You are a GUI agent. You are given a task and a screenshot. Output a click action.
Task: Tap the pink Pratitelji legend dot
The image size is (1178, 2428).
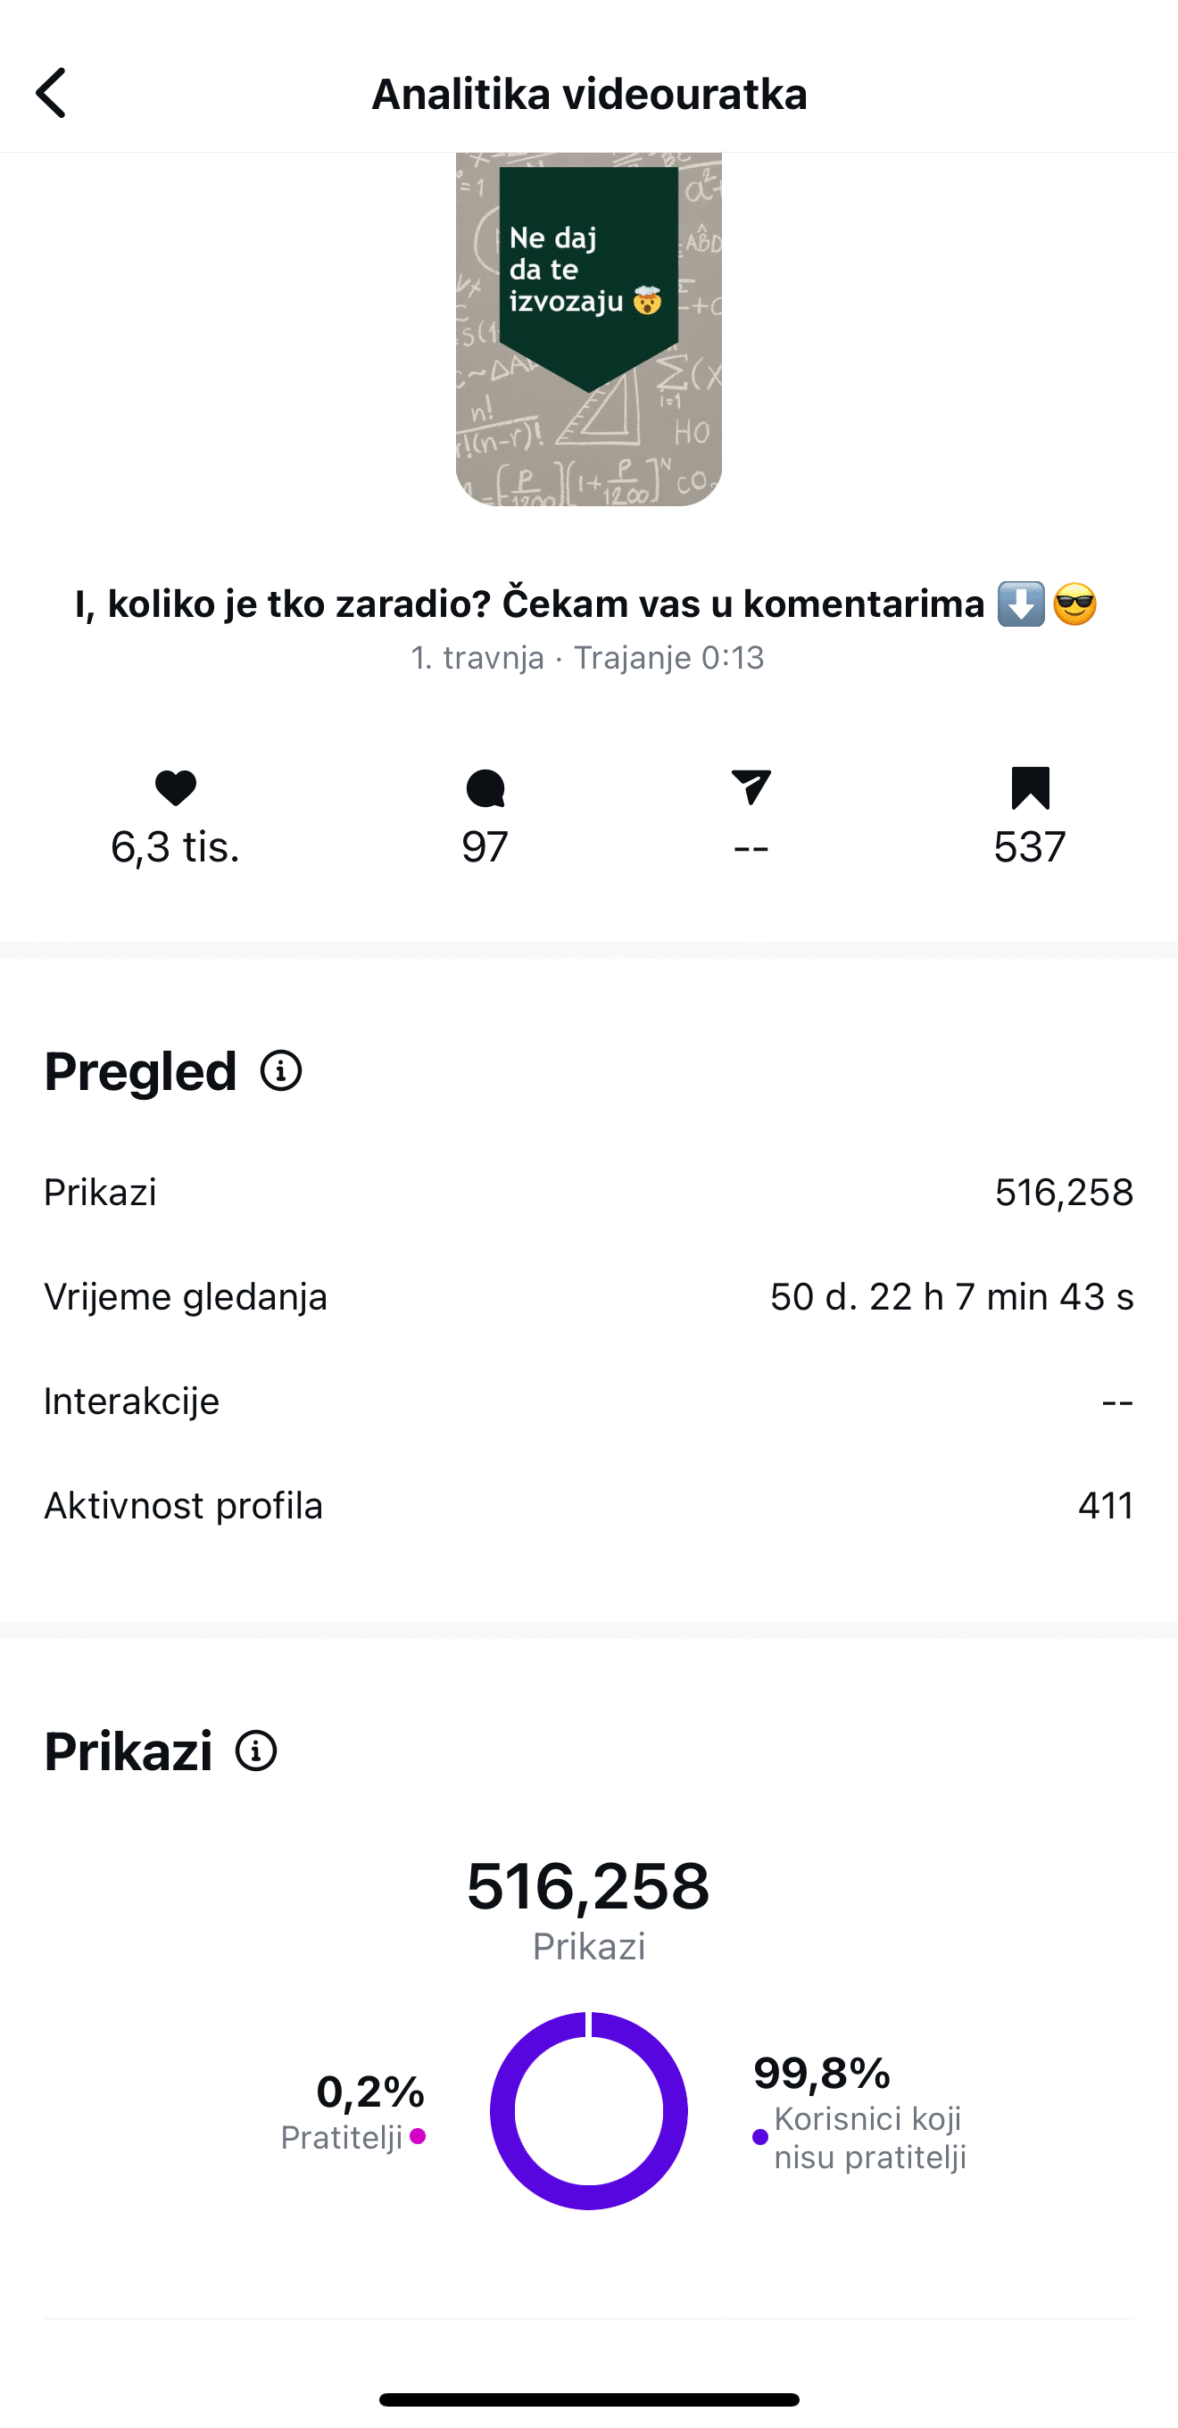coord(418,2135)
